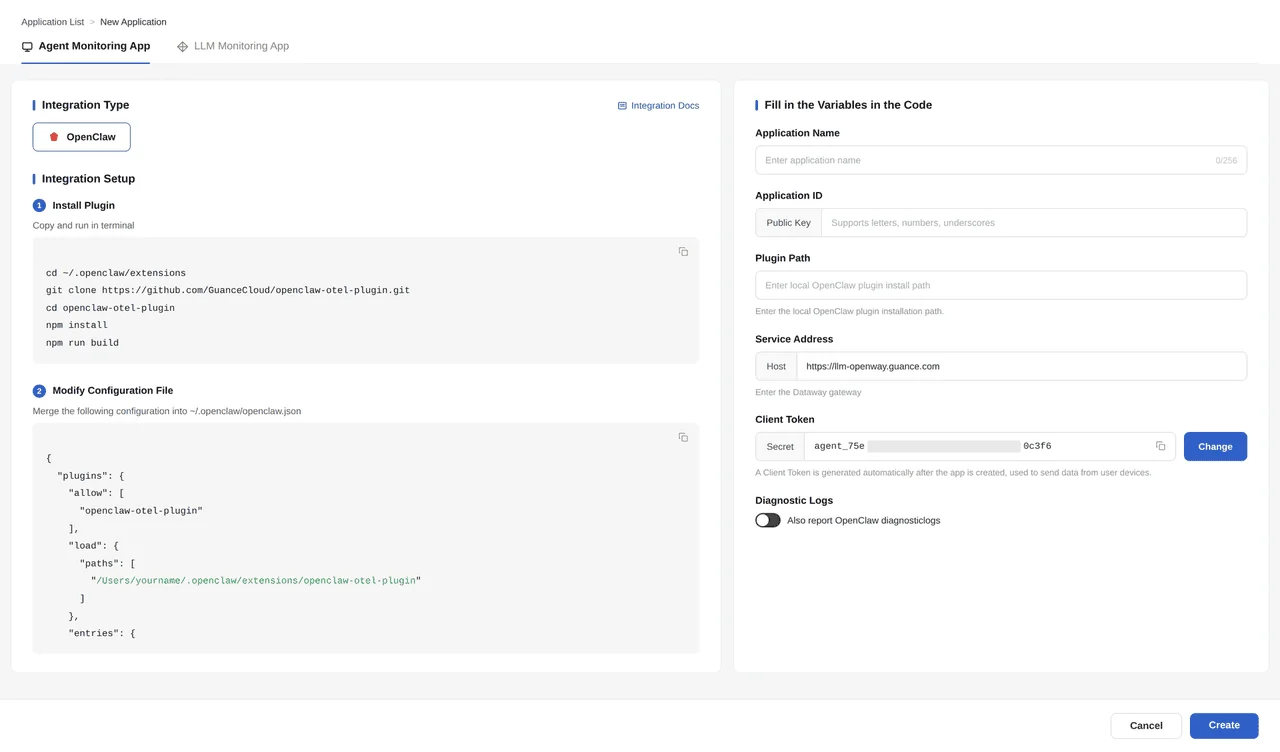Screen dimensions: 1280x752
Task: Focus the Application Name input field
Action: pos(1001,160)
